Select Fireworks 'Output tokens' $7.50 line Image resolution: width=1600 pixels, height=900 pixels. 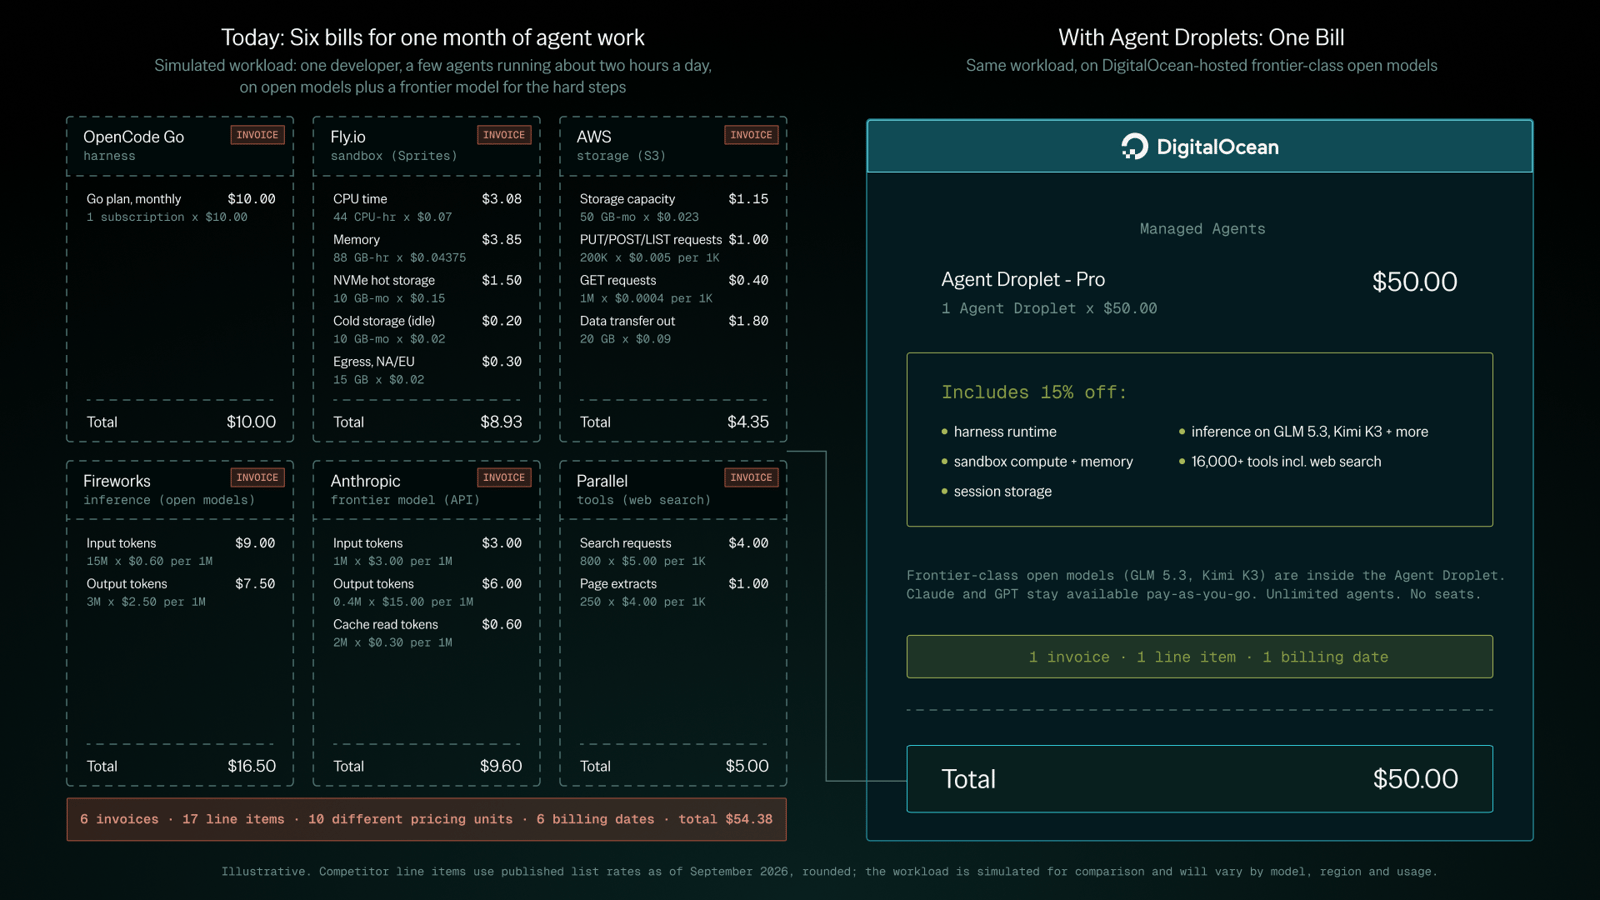tap(181, 592)
